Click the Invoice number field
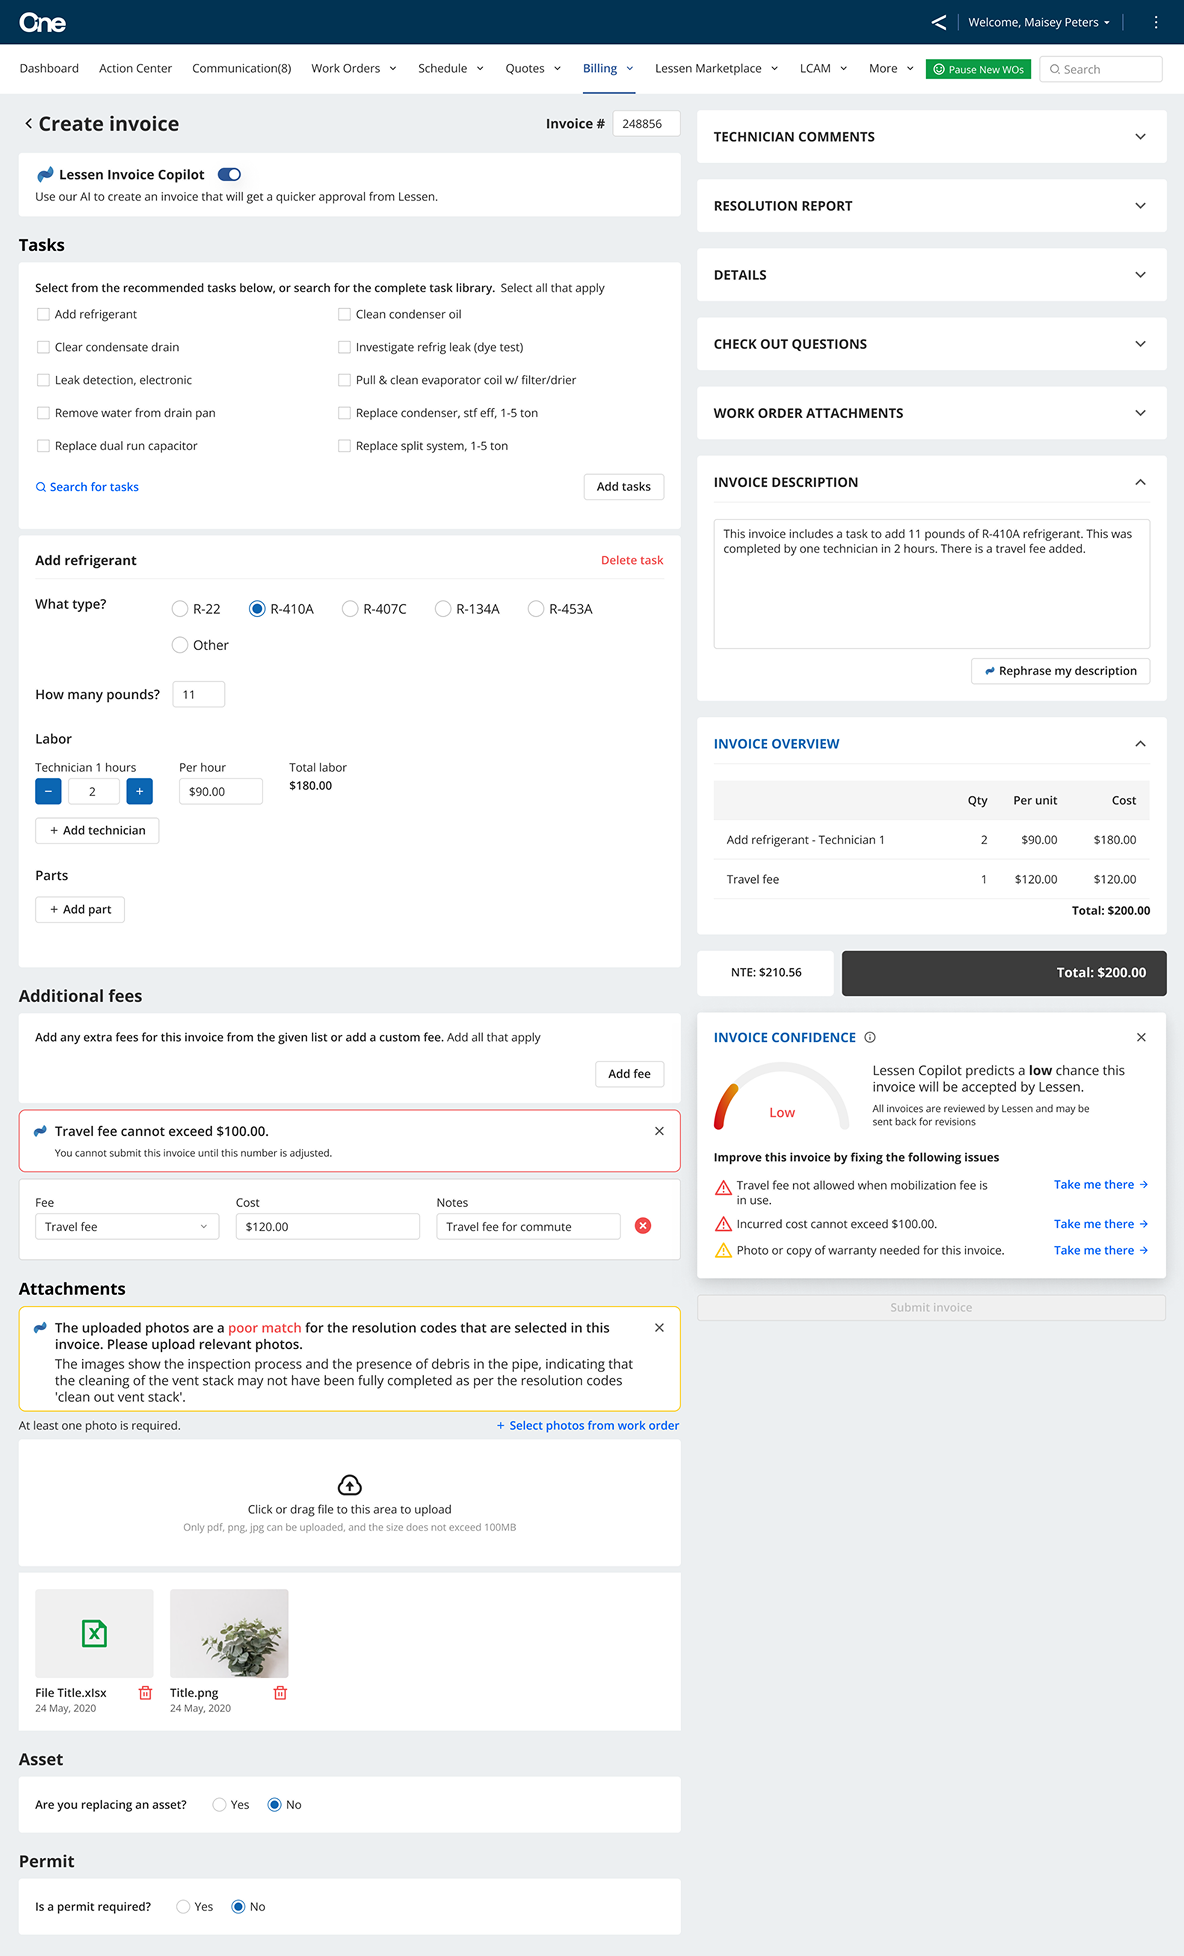This screenshot has width=1184, height=1956. pos(646,123)
